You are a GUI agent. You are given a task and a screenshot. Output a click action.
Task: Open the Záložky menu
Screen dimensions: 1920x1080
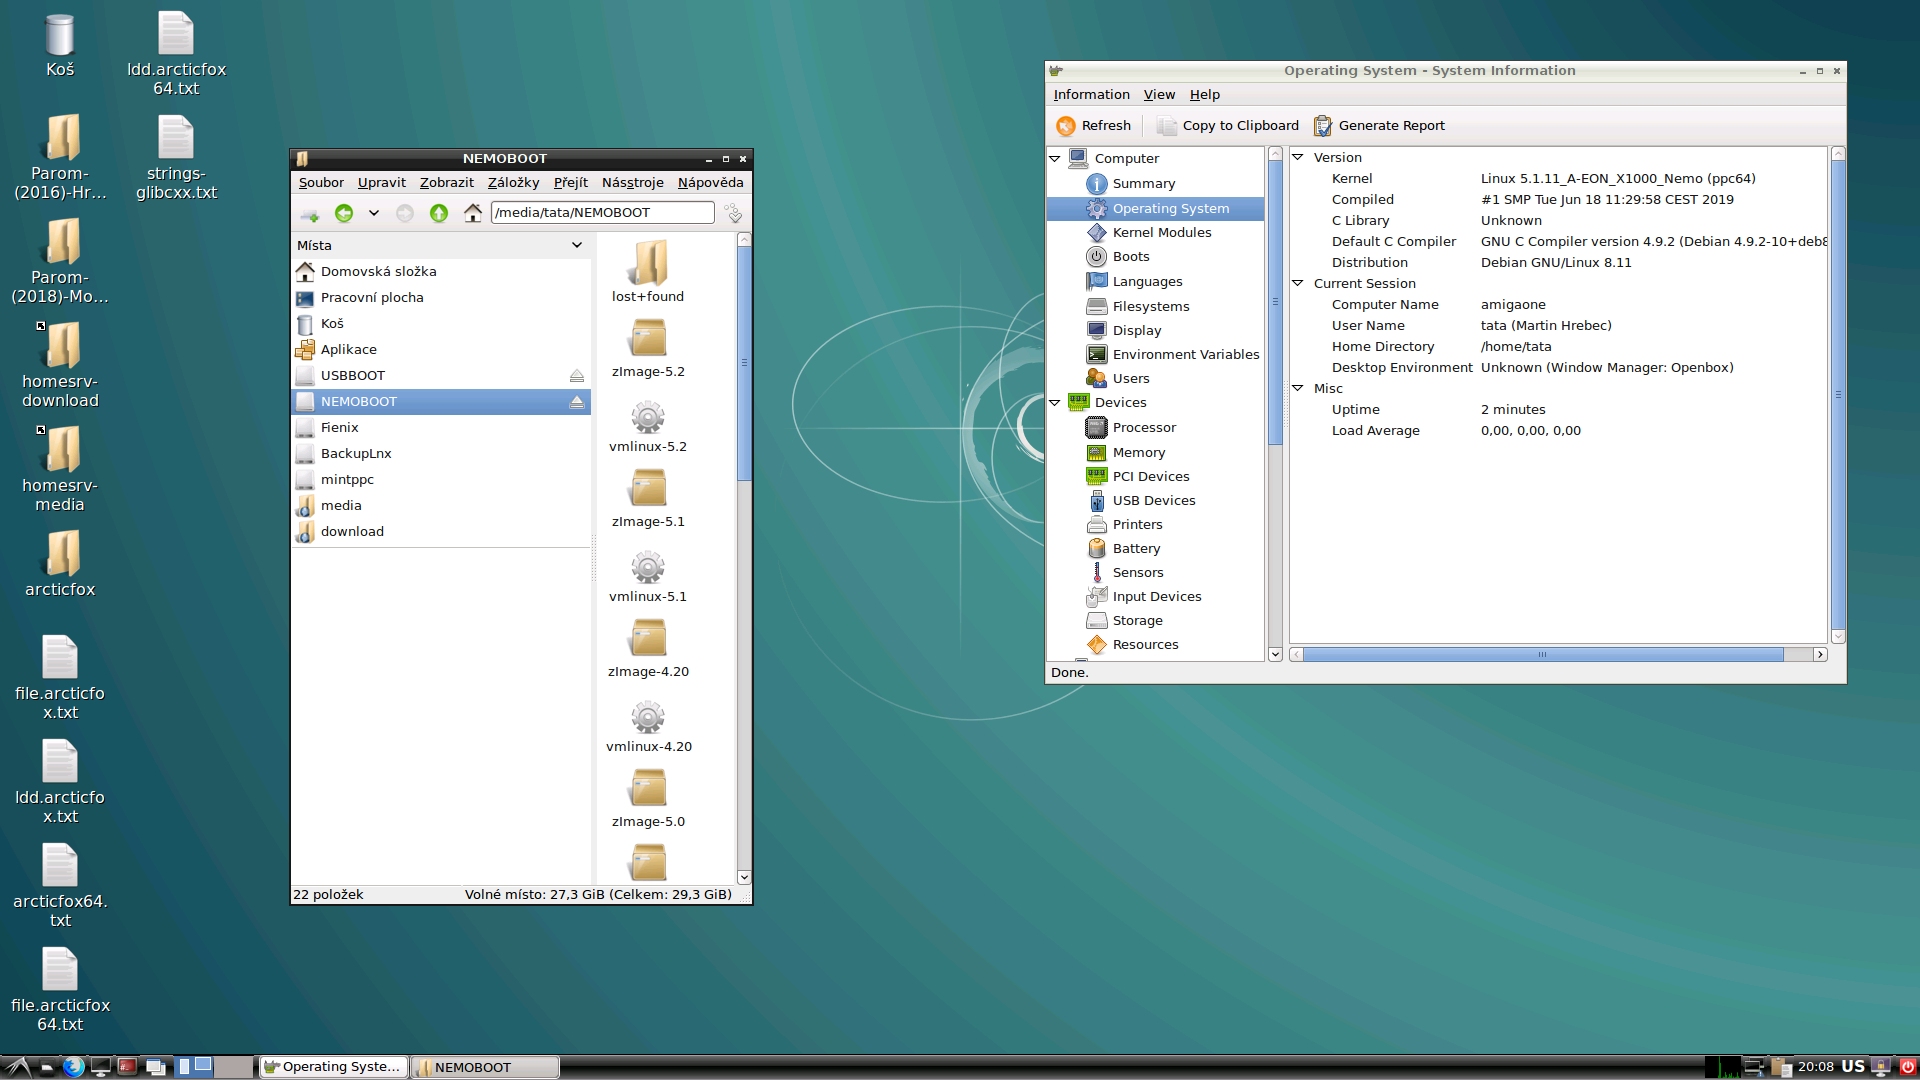(x=513, y=183)
